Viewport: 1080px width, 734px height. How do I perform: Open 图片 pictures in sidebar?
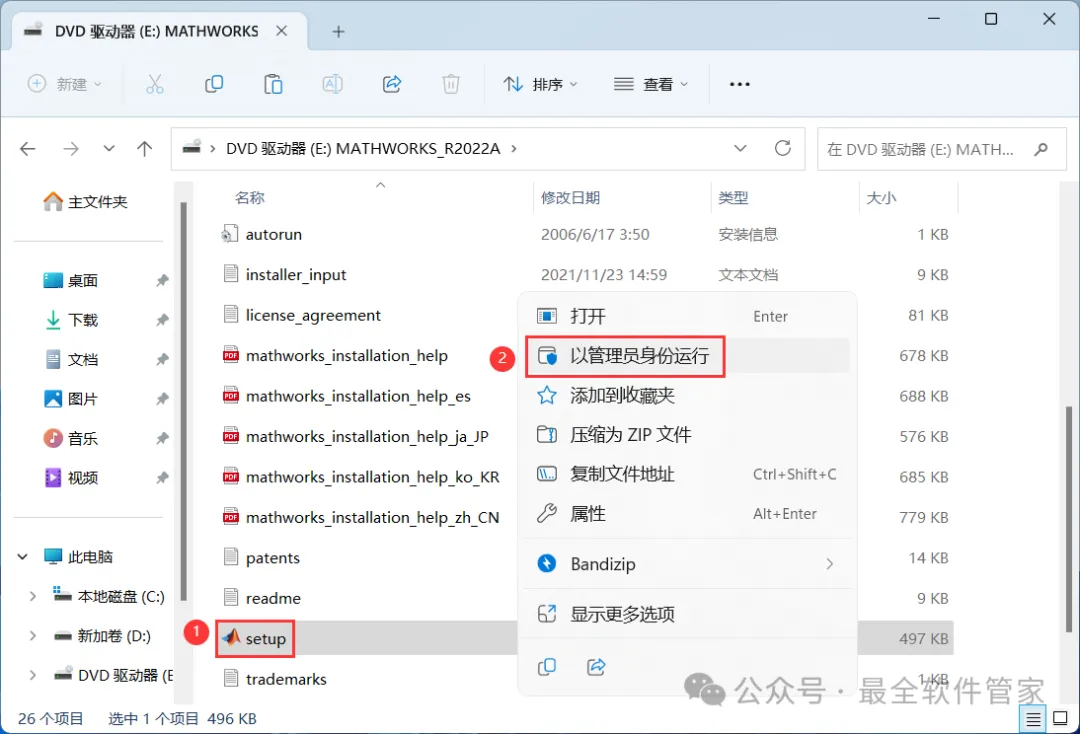click(71, 399)
